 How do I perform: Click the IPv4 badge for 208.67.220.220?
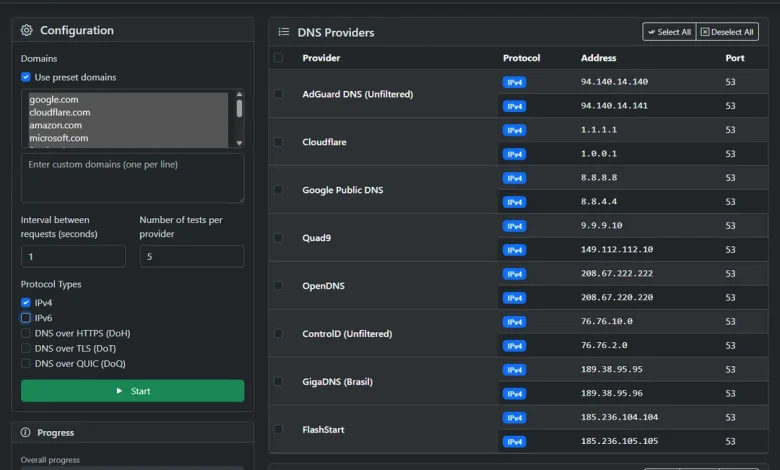click(x=514, y=298)
